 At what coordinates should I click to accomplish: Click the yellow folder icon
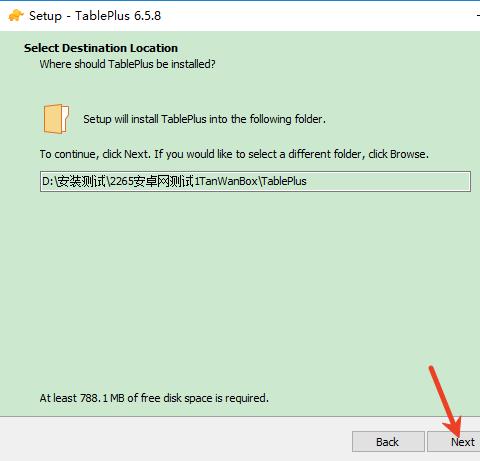coord(56,119)
